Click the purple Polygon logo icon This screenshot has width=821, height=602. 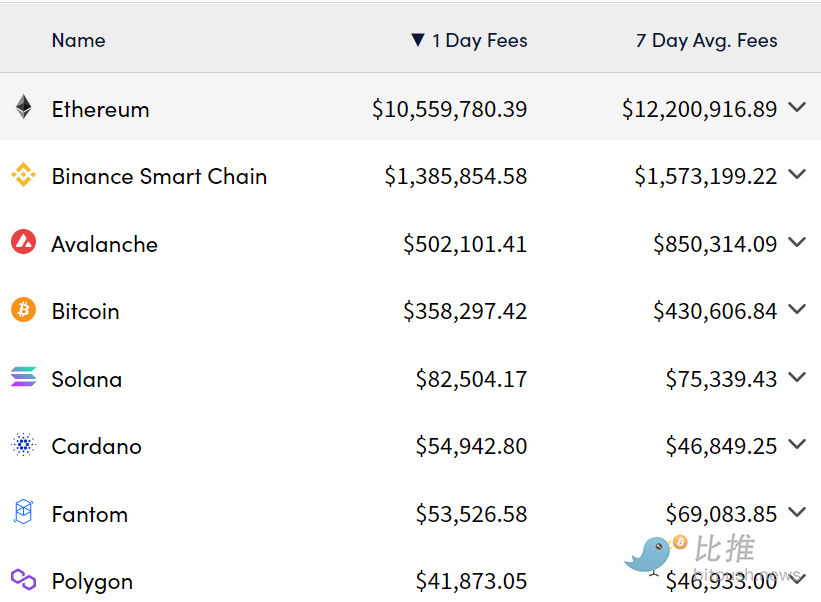[x=24, y=579]
